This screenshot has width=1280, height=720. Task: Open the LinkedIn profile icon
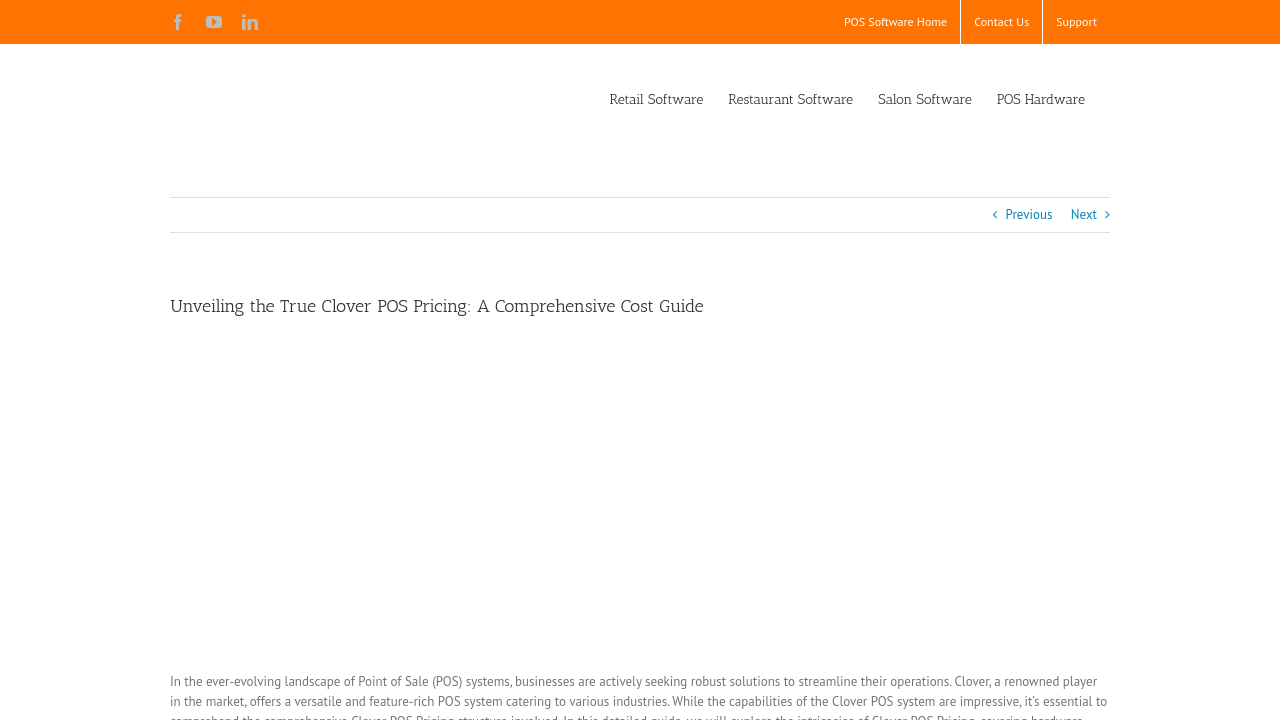(250, 22)
